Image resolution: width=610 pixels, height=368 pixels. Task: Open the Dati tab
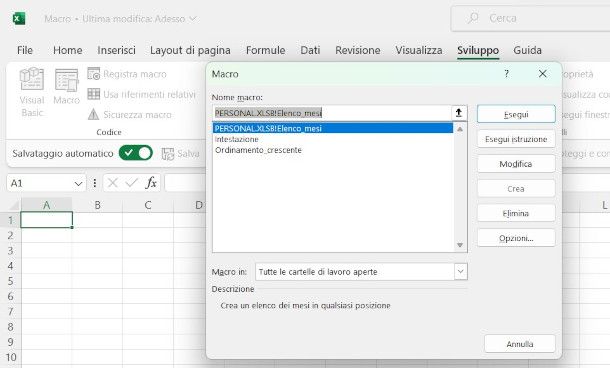tap(310, 50)
